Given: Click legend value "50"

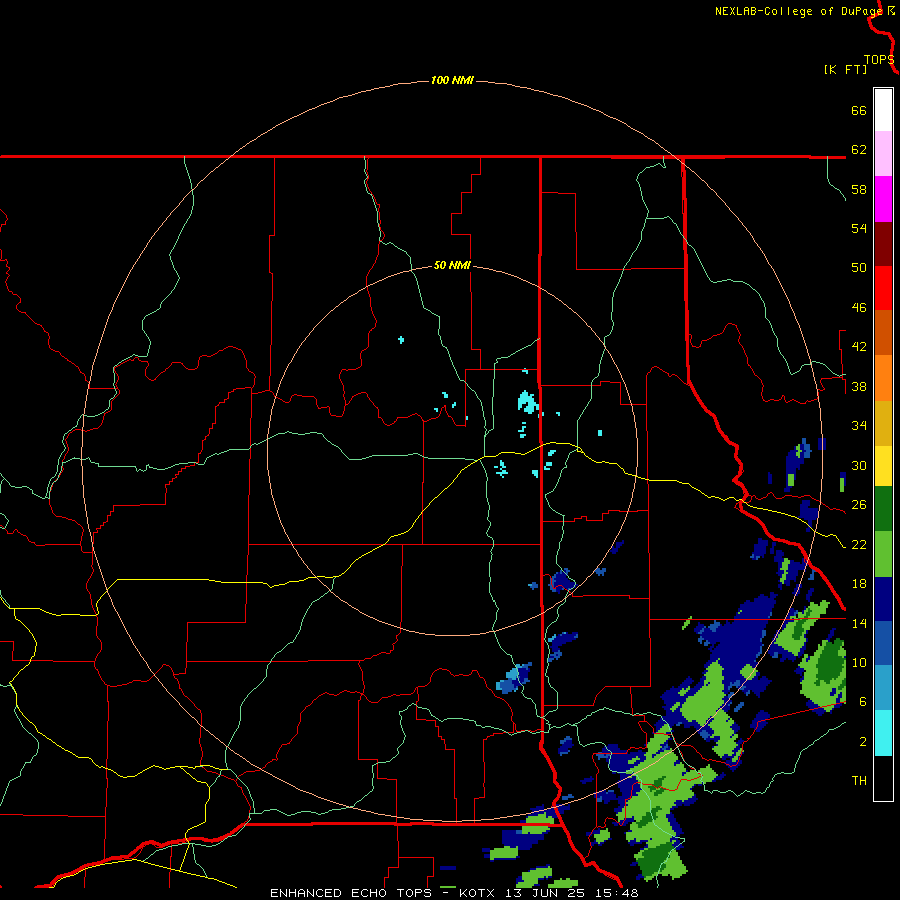Looking at the screenshot, I should coord(859,268).
